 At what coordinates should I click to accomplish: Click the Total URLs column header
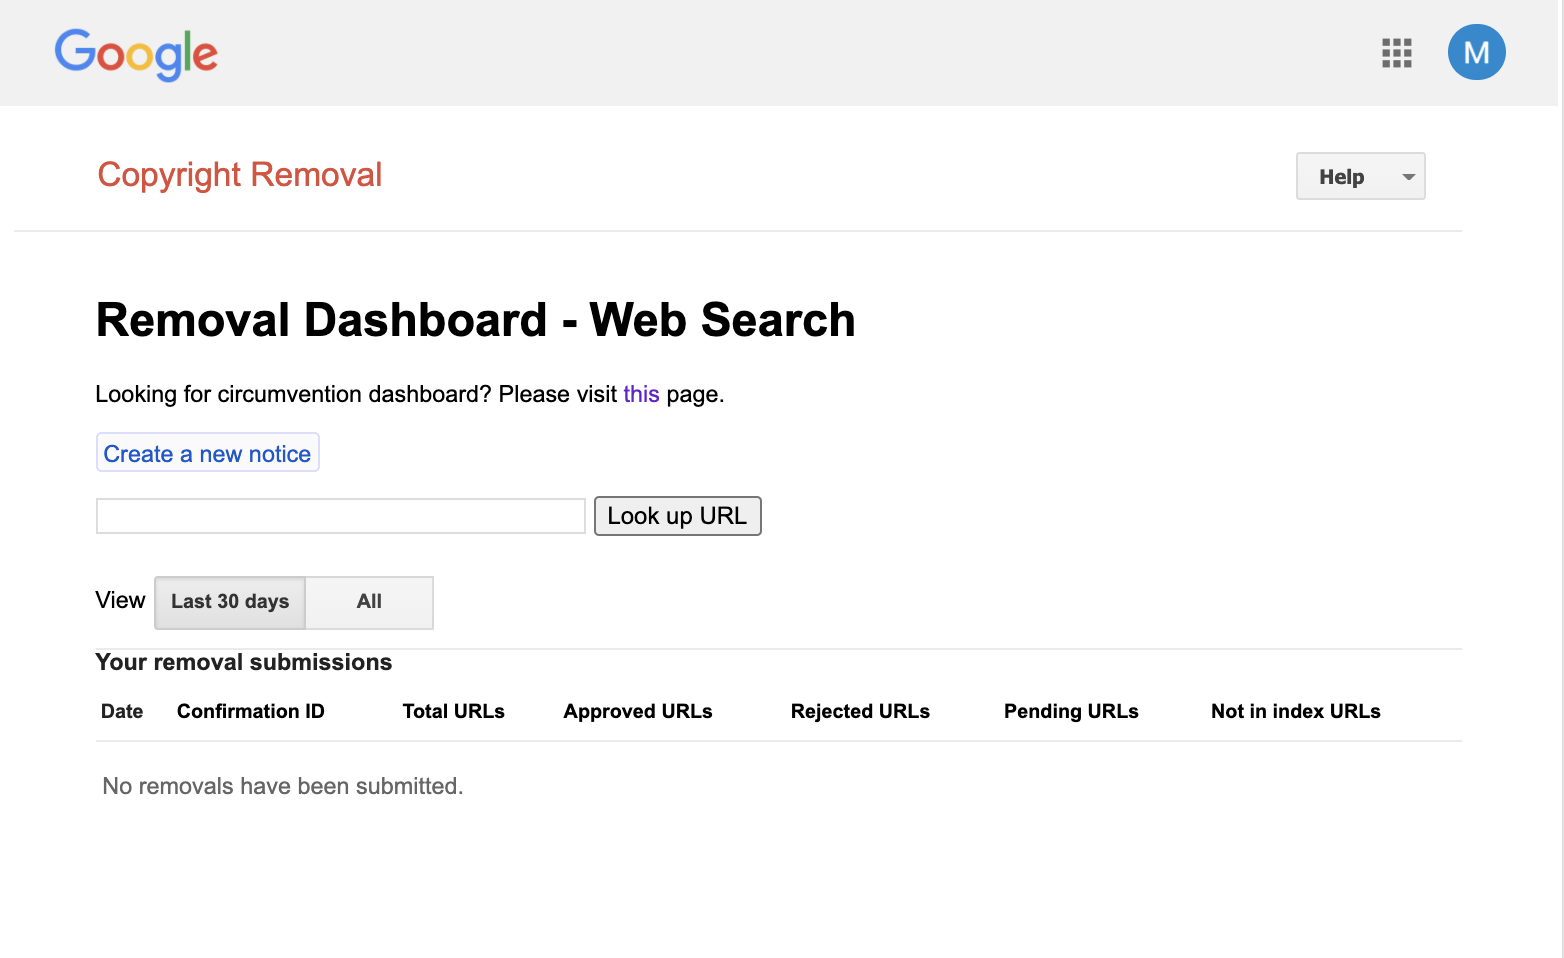point(453,711)
